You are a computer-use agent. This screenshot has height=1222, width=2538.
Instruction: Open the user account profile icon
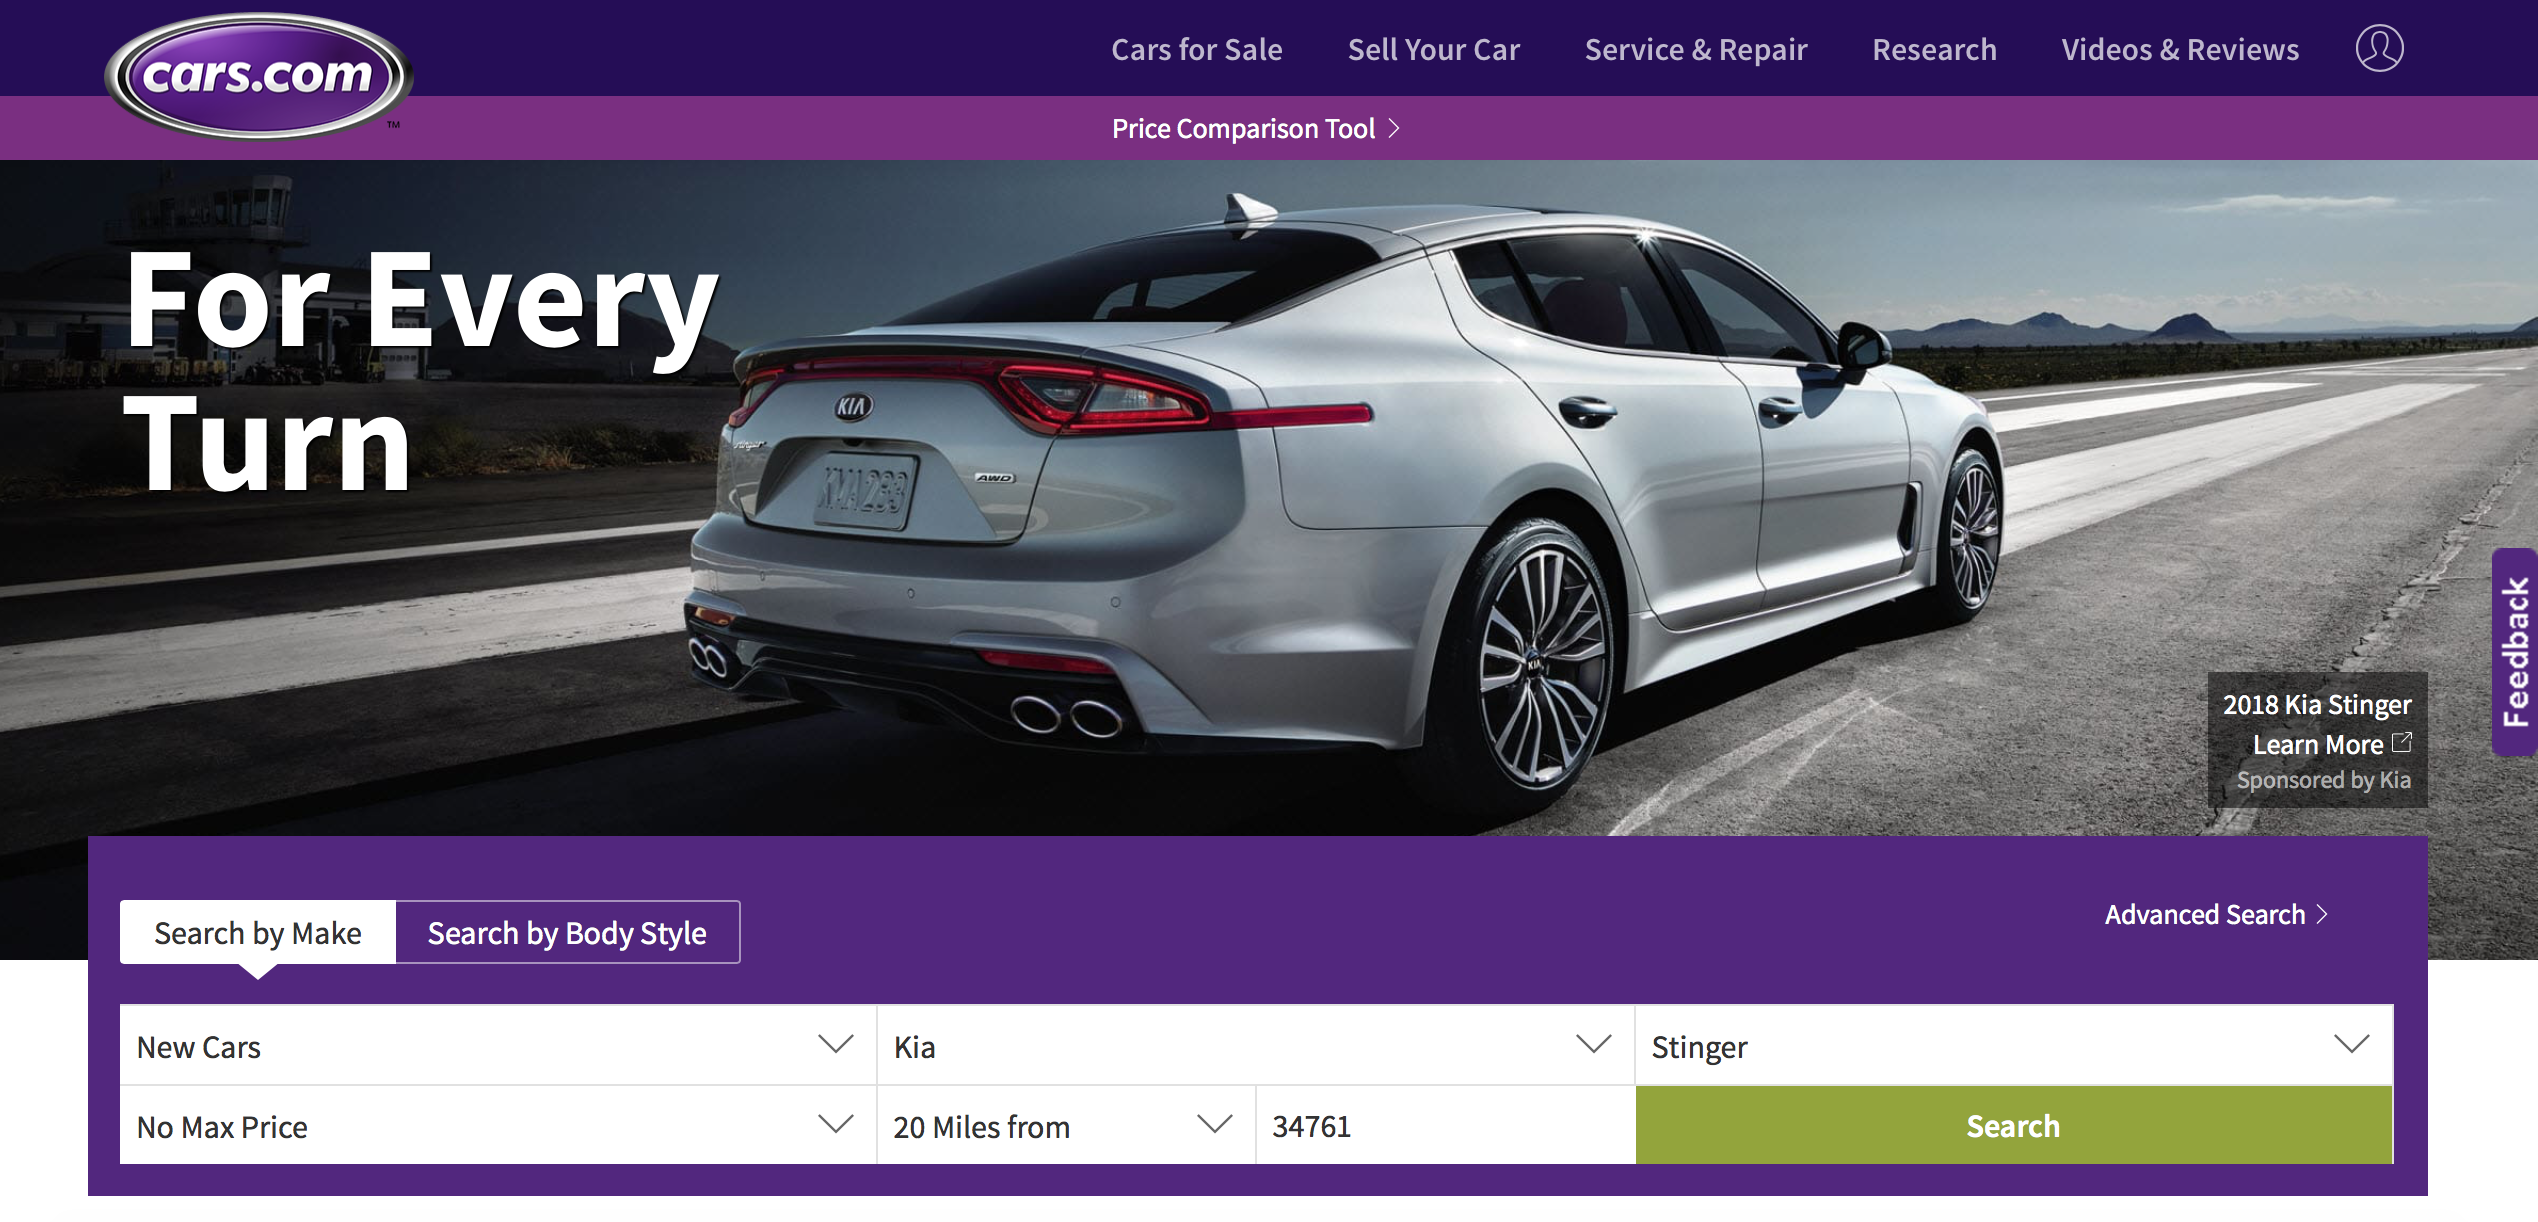[2379, 48]
